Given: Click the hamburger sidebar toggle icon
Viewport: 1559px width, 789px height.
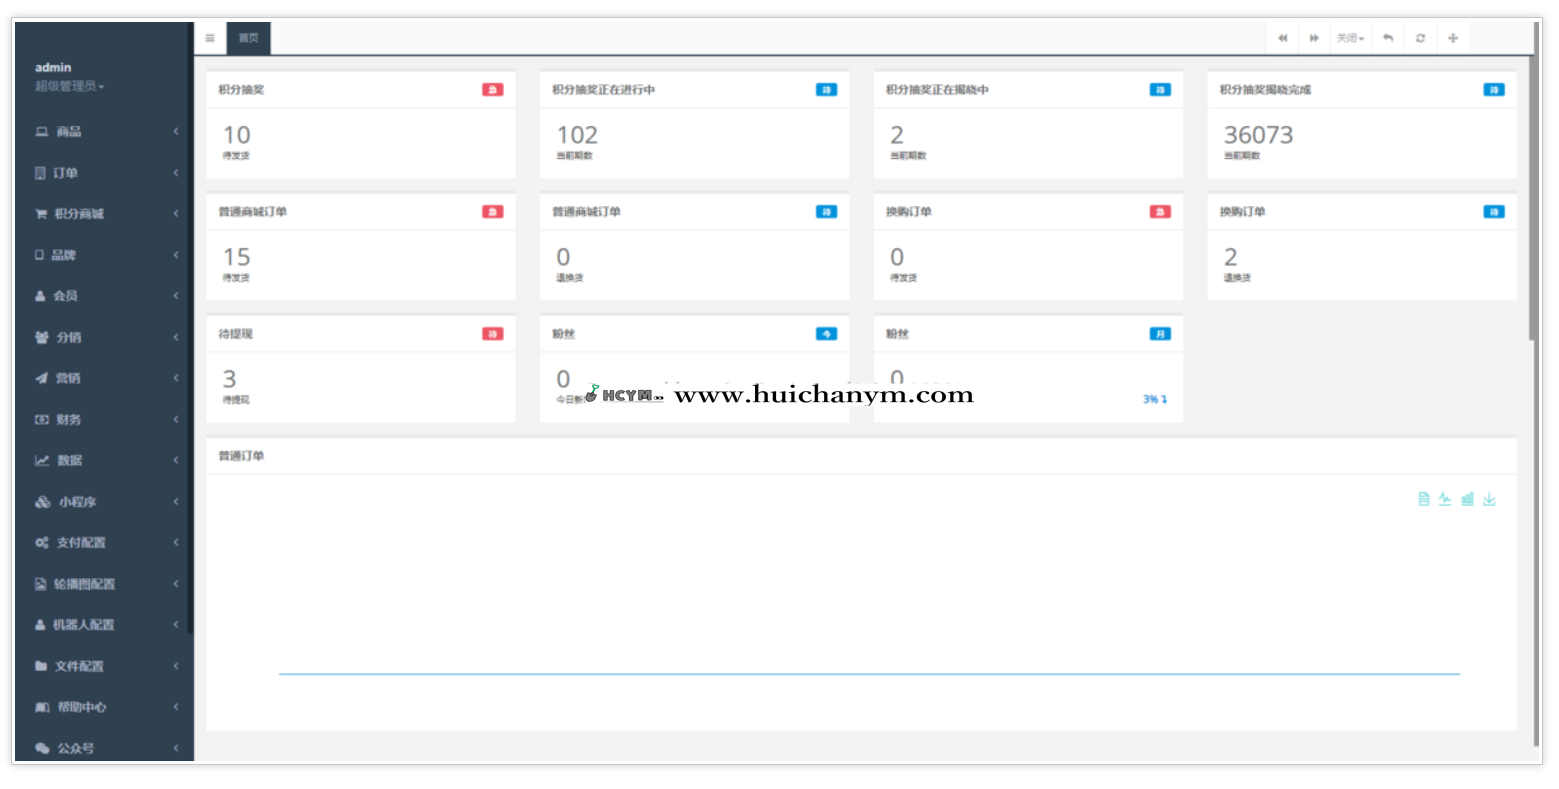Looking at the screenshot, I should [x=210, y=38].
